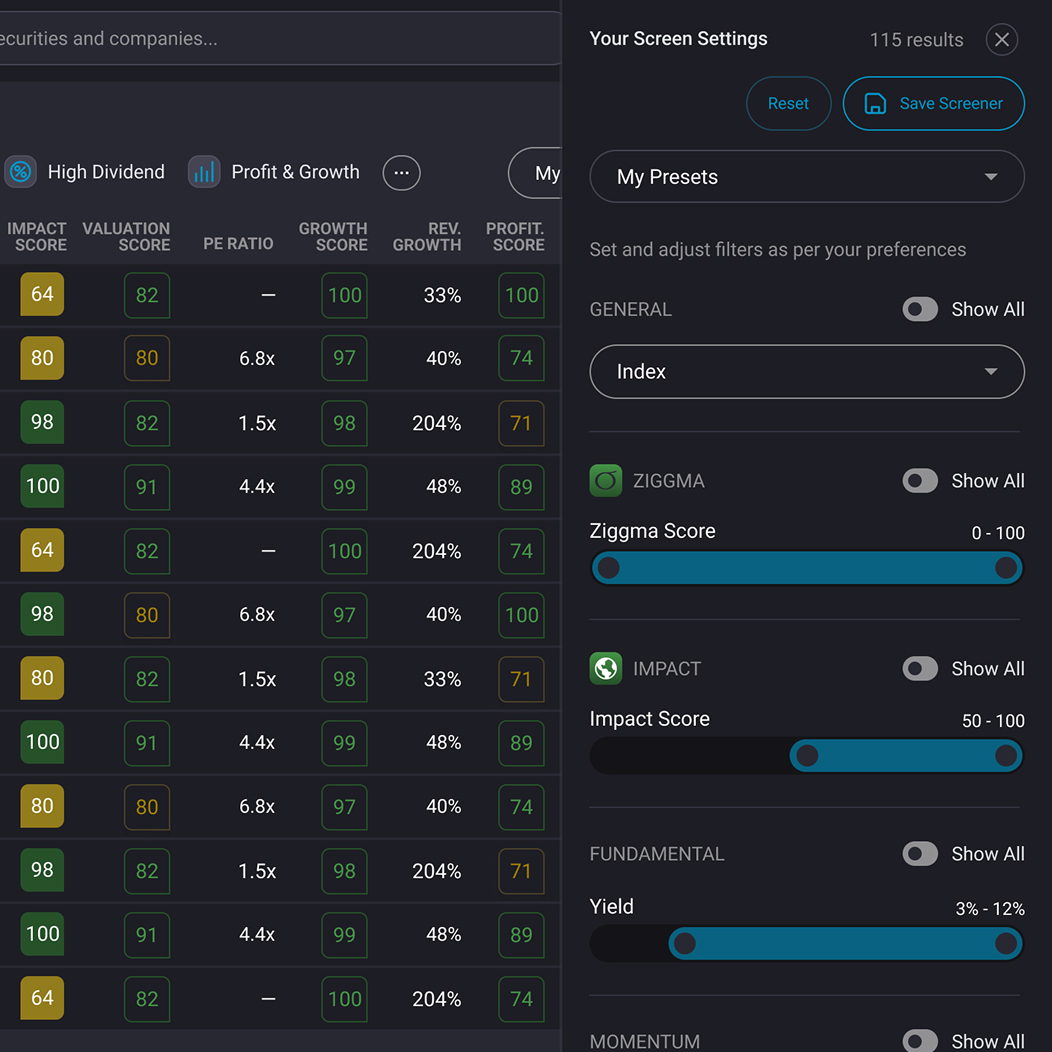Expand the Index filter dropdown

pos(806,371)
